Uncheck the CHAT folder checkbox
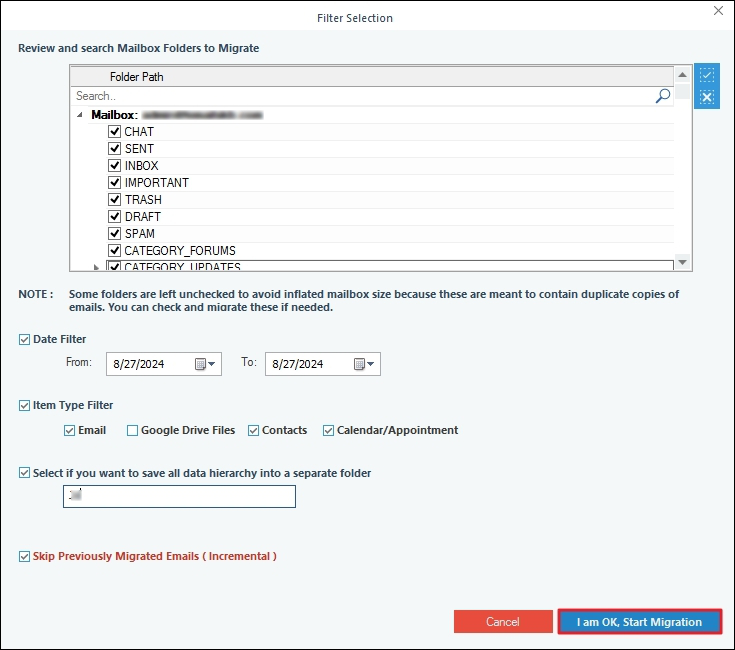 coord(114,132)
